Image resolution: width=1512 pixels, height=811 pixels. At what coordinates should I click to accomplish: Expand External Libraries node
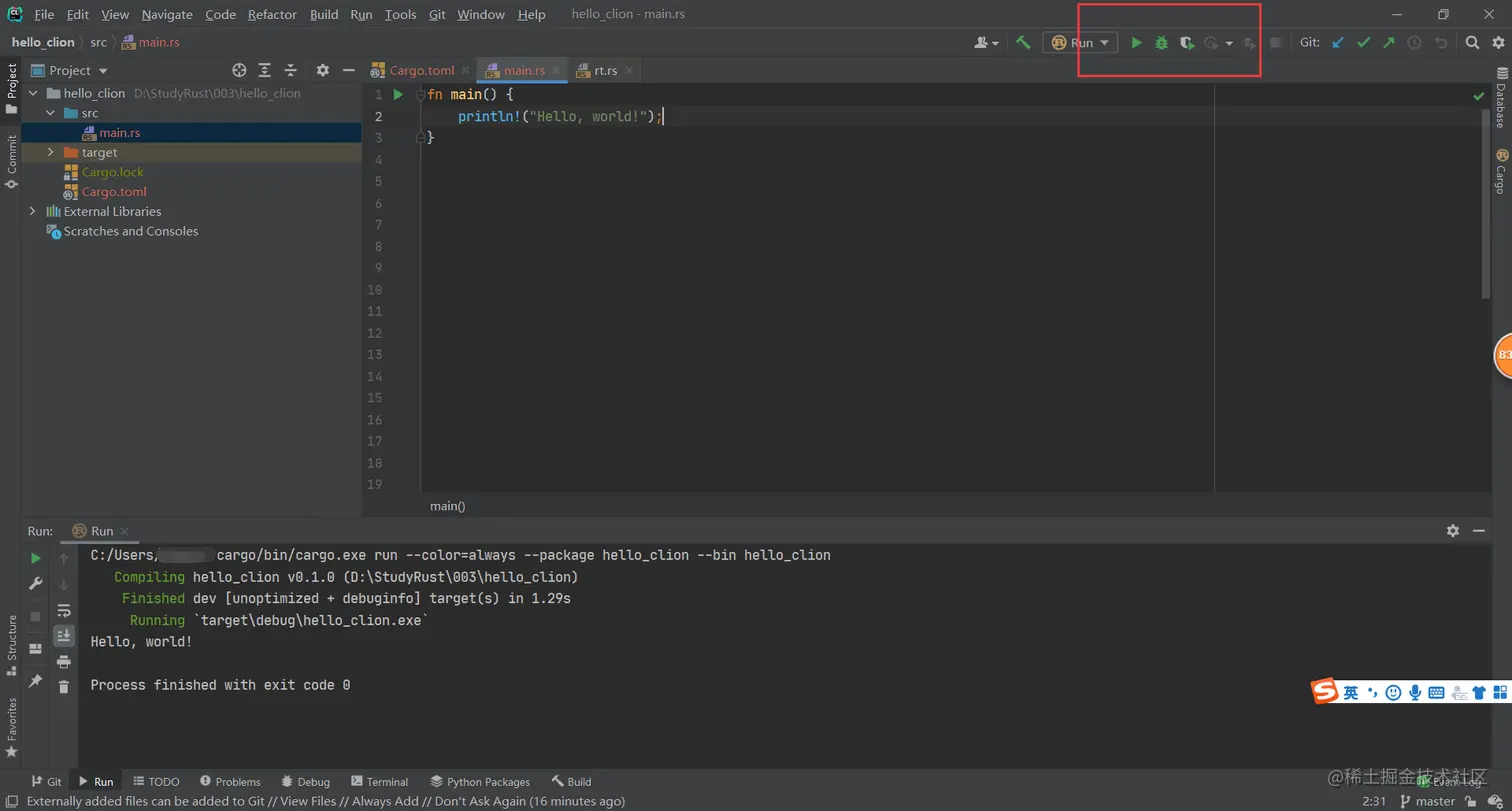click(x=32, y=211)
